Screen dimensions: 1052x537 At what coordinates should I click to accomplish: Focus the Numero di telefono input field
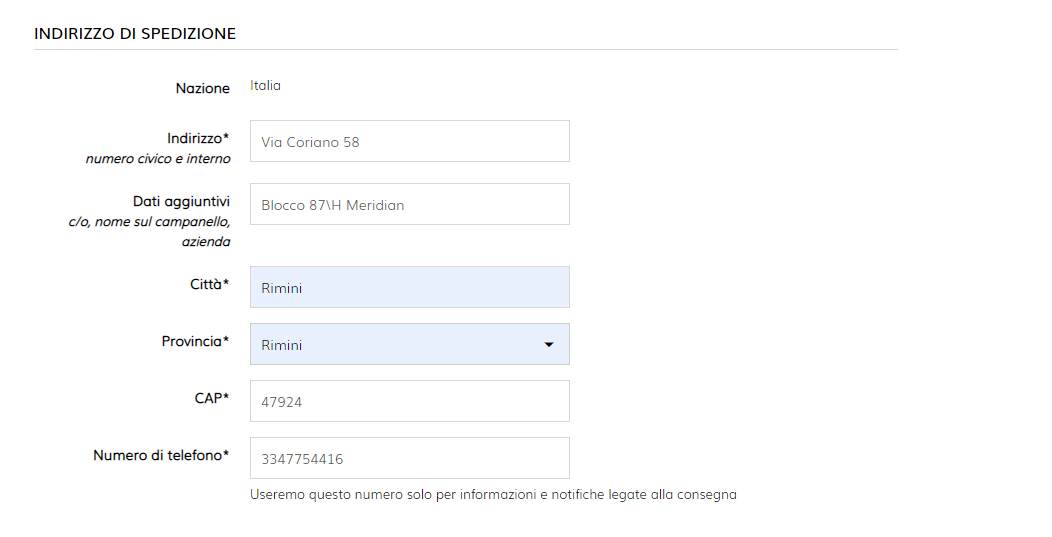tap(409, 458)
